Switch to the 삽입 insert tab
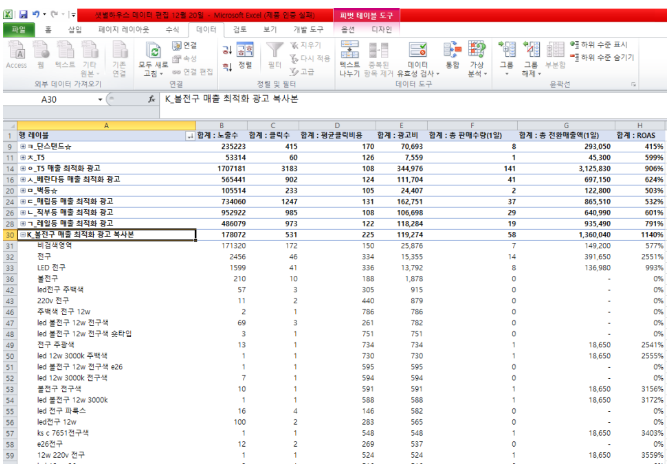 coord(75,29)
